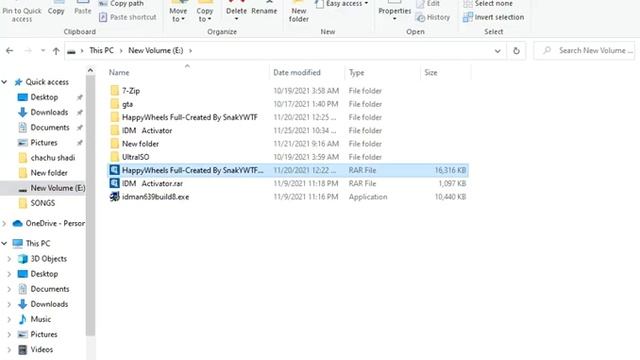Click 16,316 KB size cell

point(450,170)
